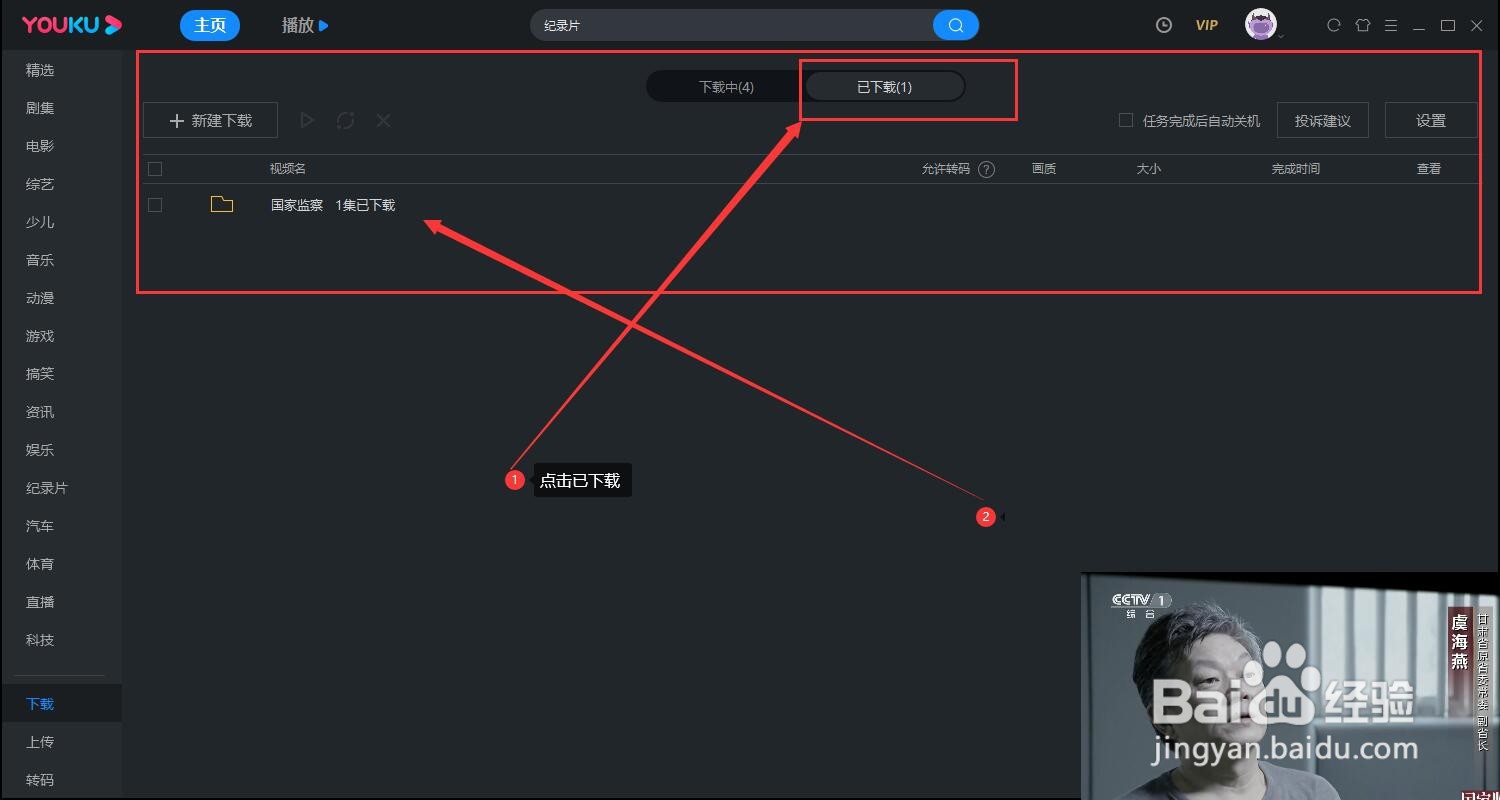Open the 设置 button

(x=1431, y=120)
